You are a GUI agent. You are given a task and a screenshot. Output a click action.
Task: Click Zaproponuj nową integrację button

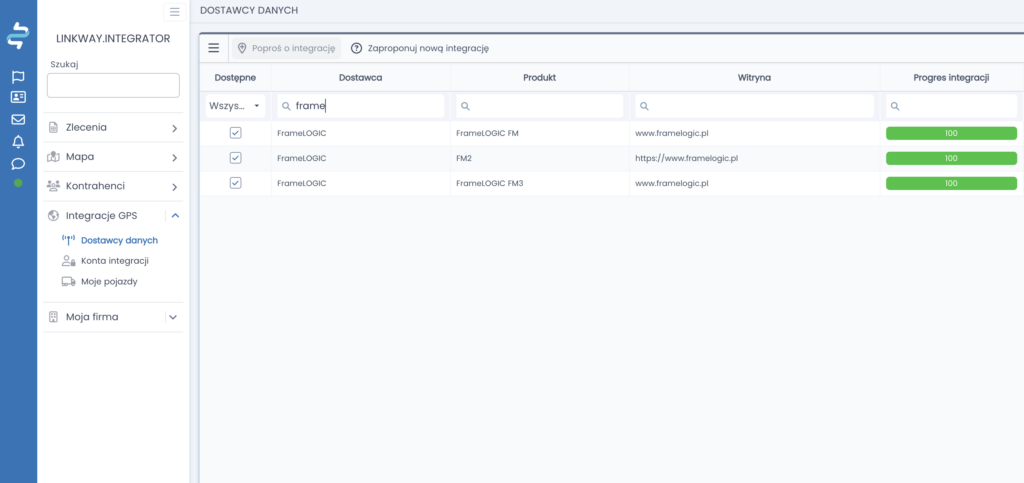(x=420, y=48)
